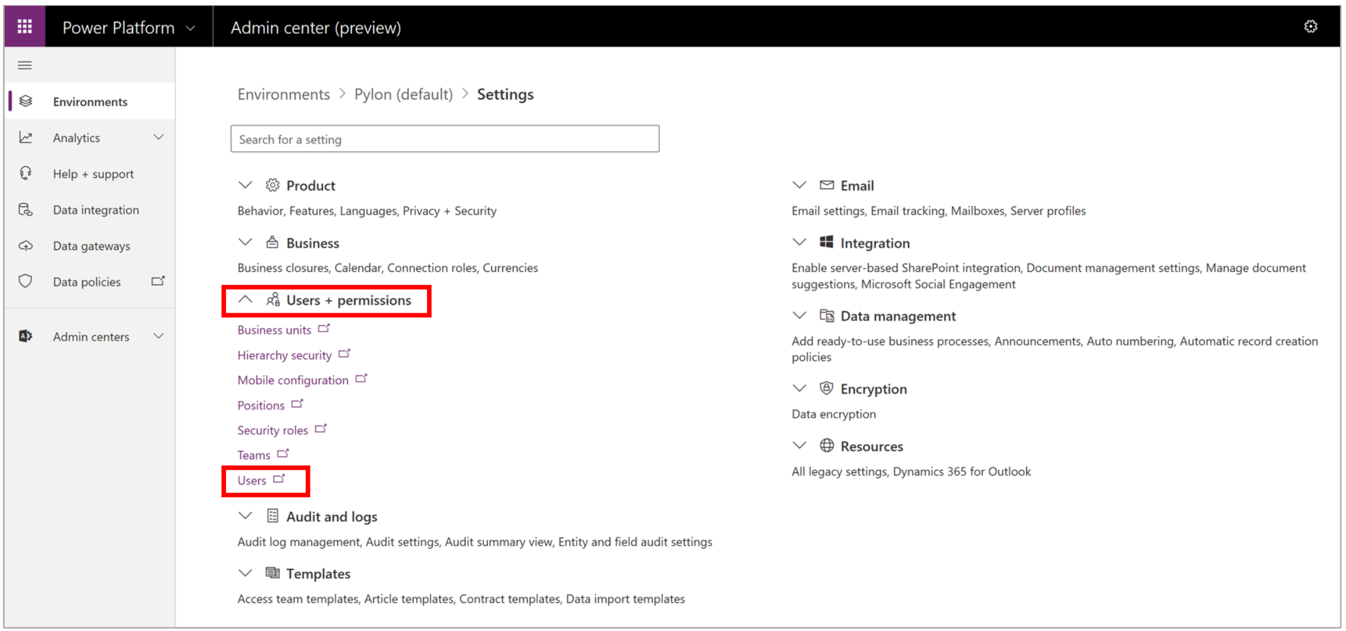The width and height of the screenshot is (1346, 631).
Task: Open the Users link
Action: [252, 481]
